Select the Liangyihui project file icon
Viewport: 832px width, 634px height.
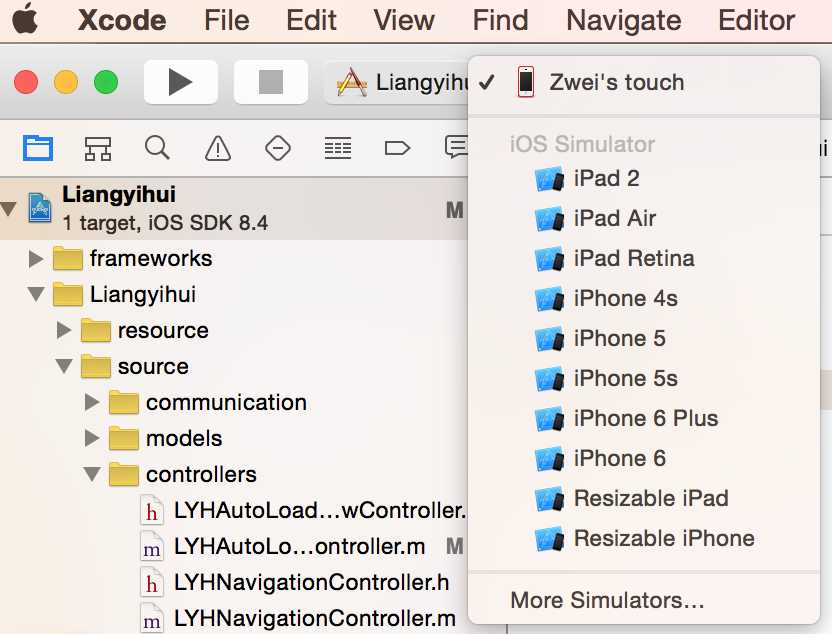40,208
